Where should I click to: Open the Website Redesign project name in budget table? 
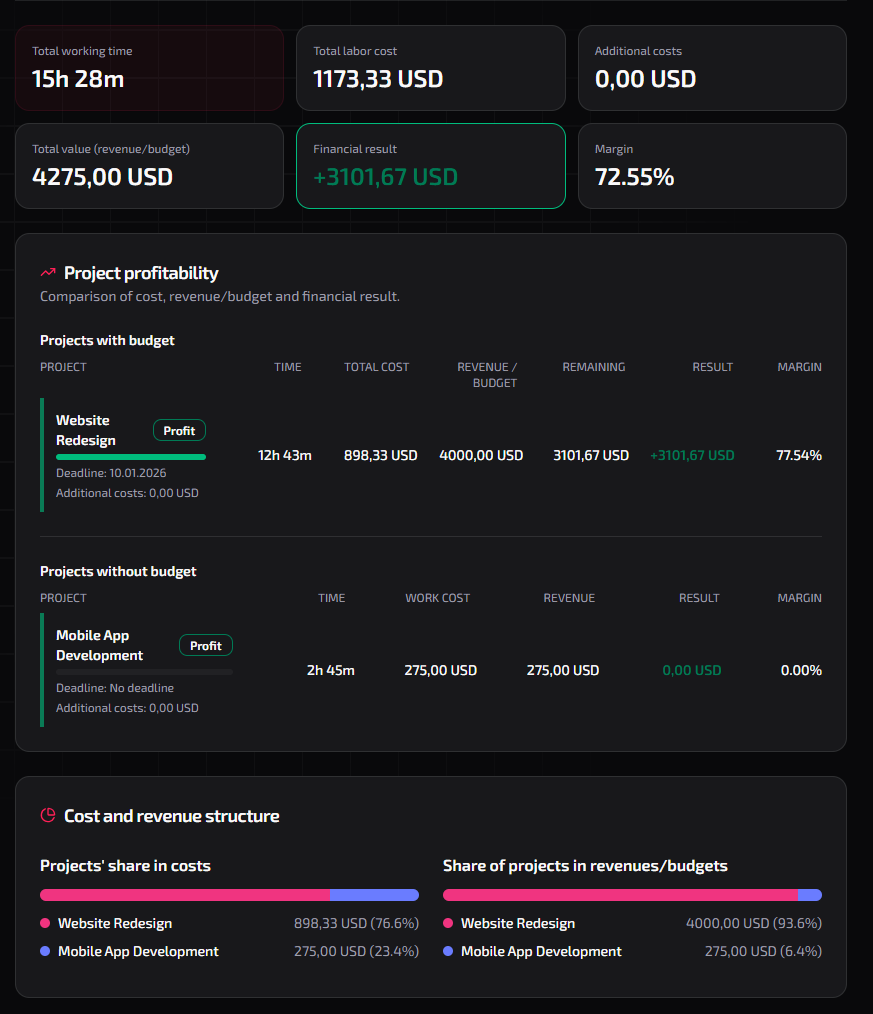(x=86, y=430)
